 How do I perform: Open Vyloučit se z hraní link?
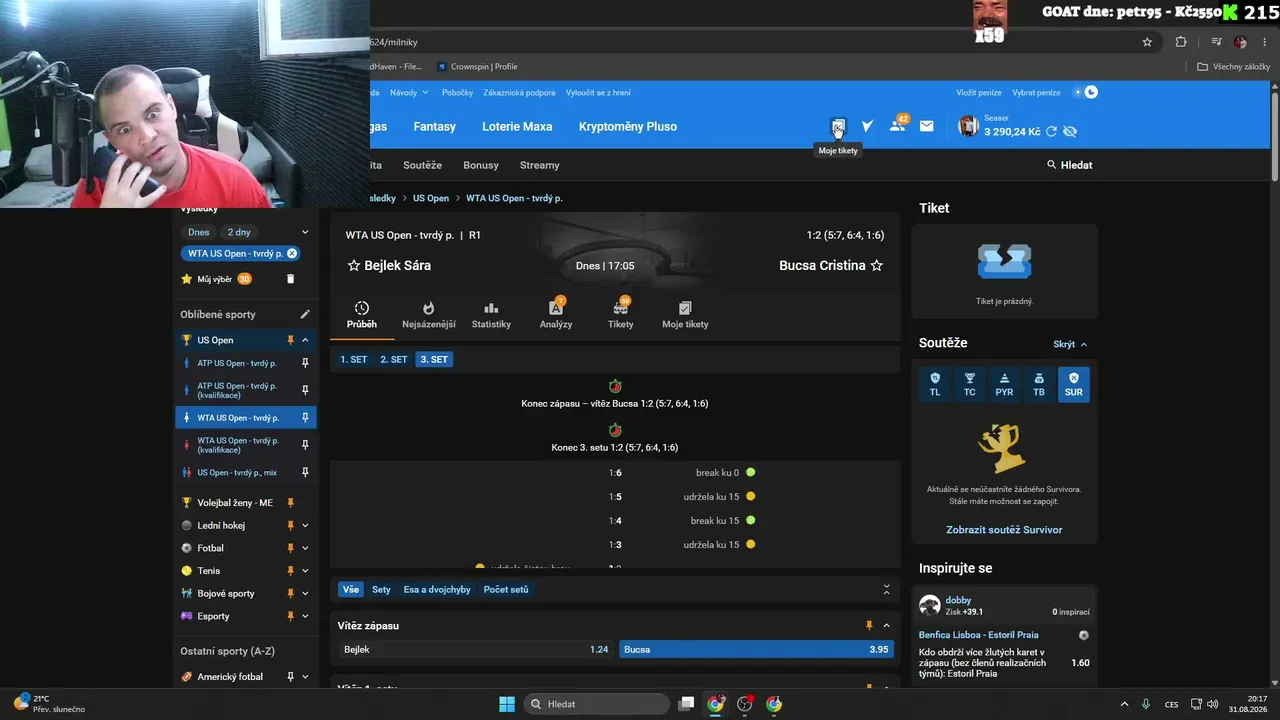(x=598, y=93)
